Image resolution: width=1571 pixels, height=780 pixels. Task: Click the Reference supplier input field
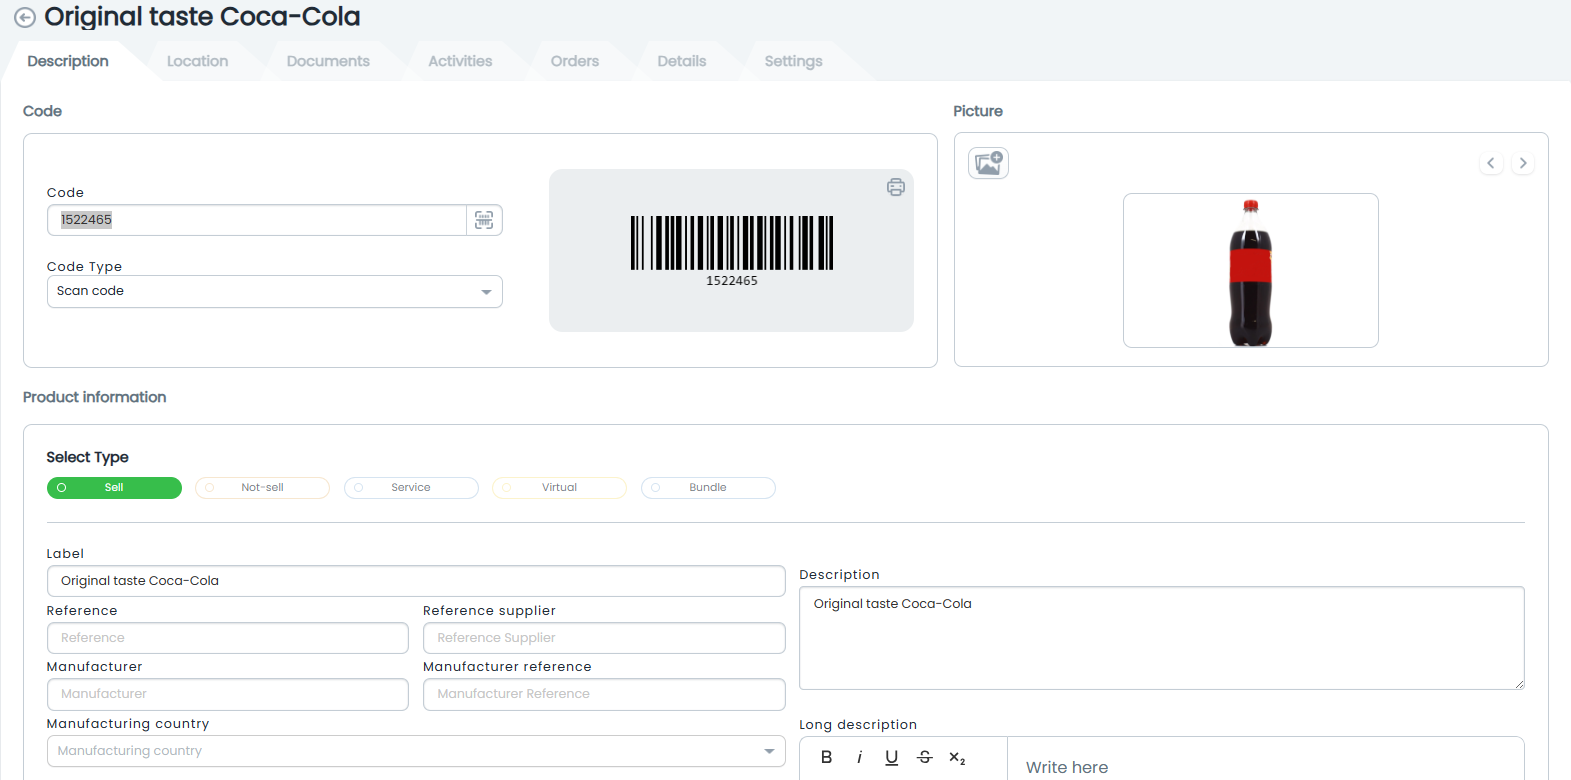pyautogui.click(x=604, y=638)
